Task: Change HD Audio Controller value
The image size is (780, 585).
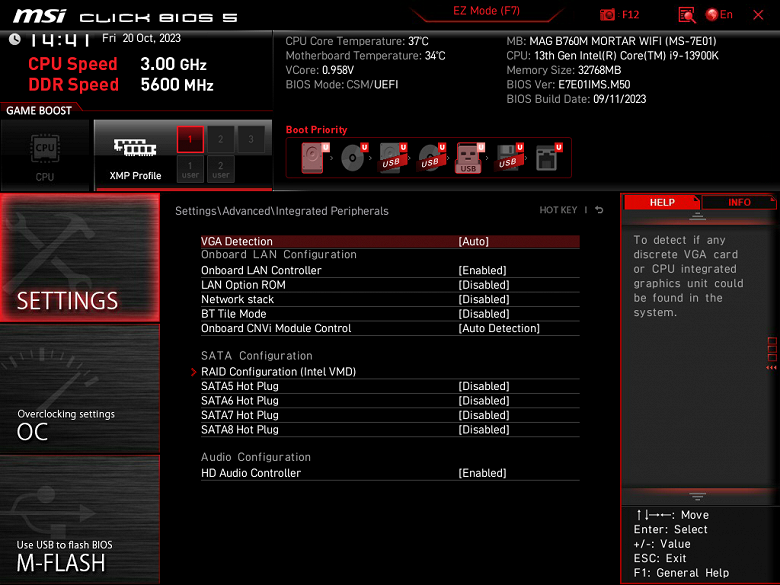Action: 390,473
